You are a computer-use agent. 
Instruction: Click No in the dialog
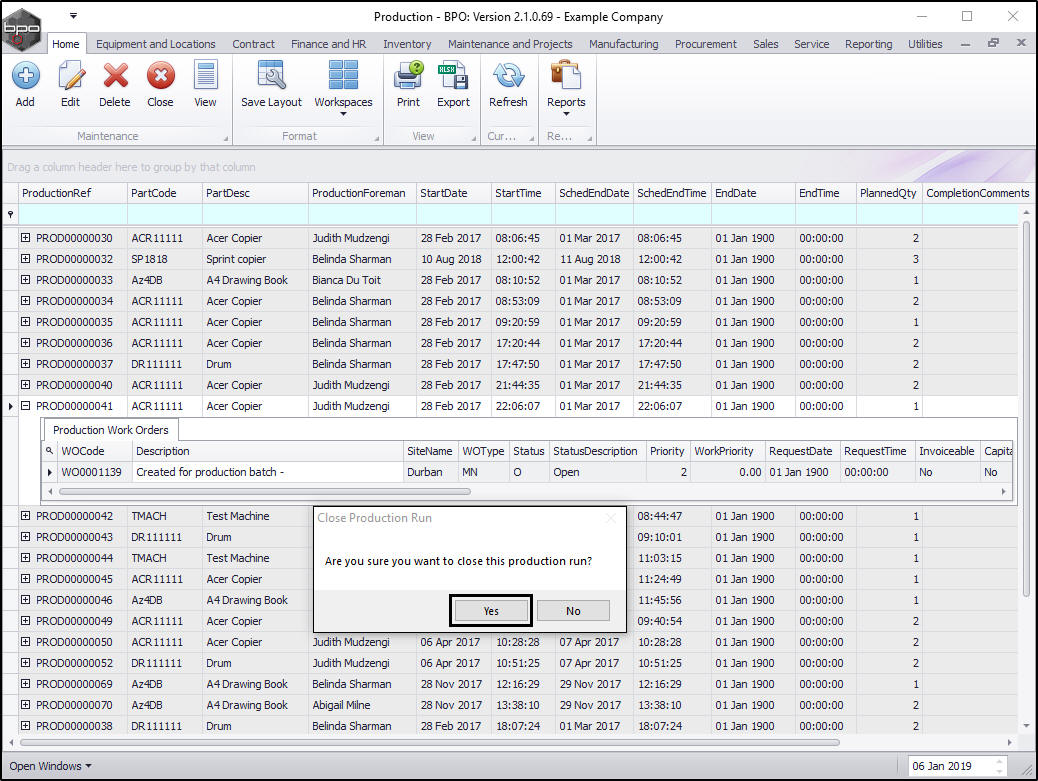point(573,611)
